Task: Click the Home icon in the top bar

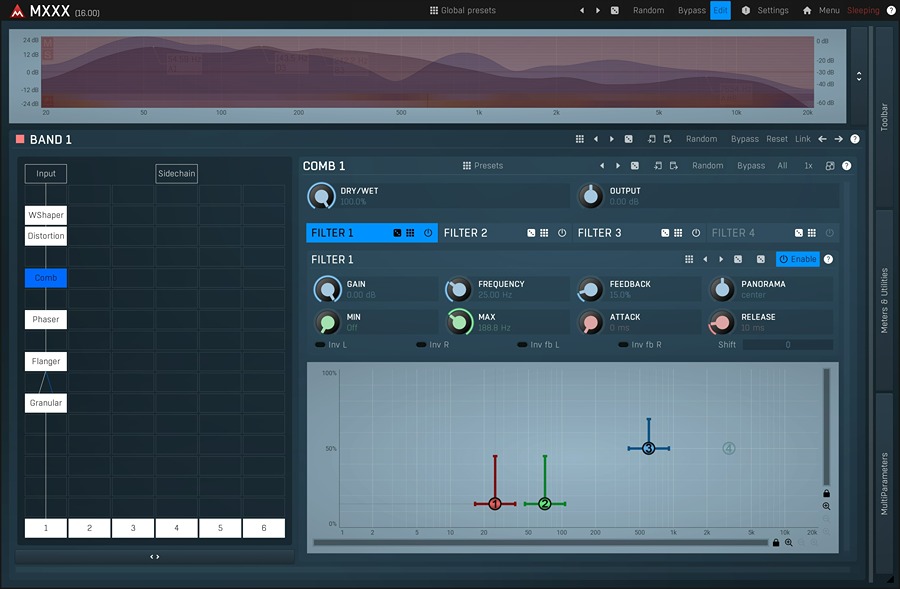Action: [806, 10]
